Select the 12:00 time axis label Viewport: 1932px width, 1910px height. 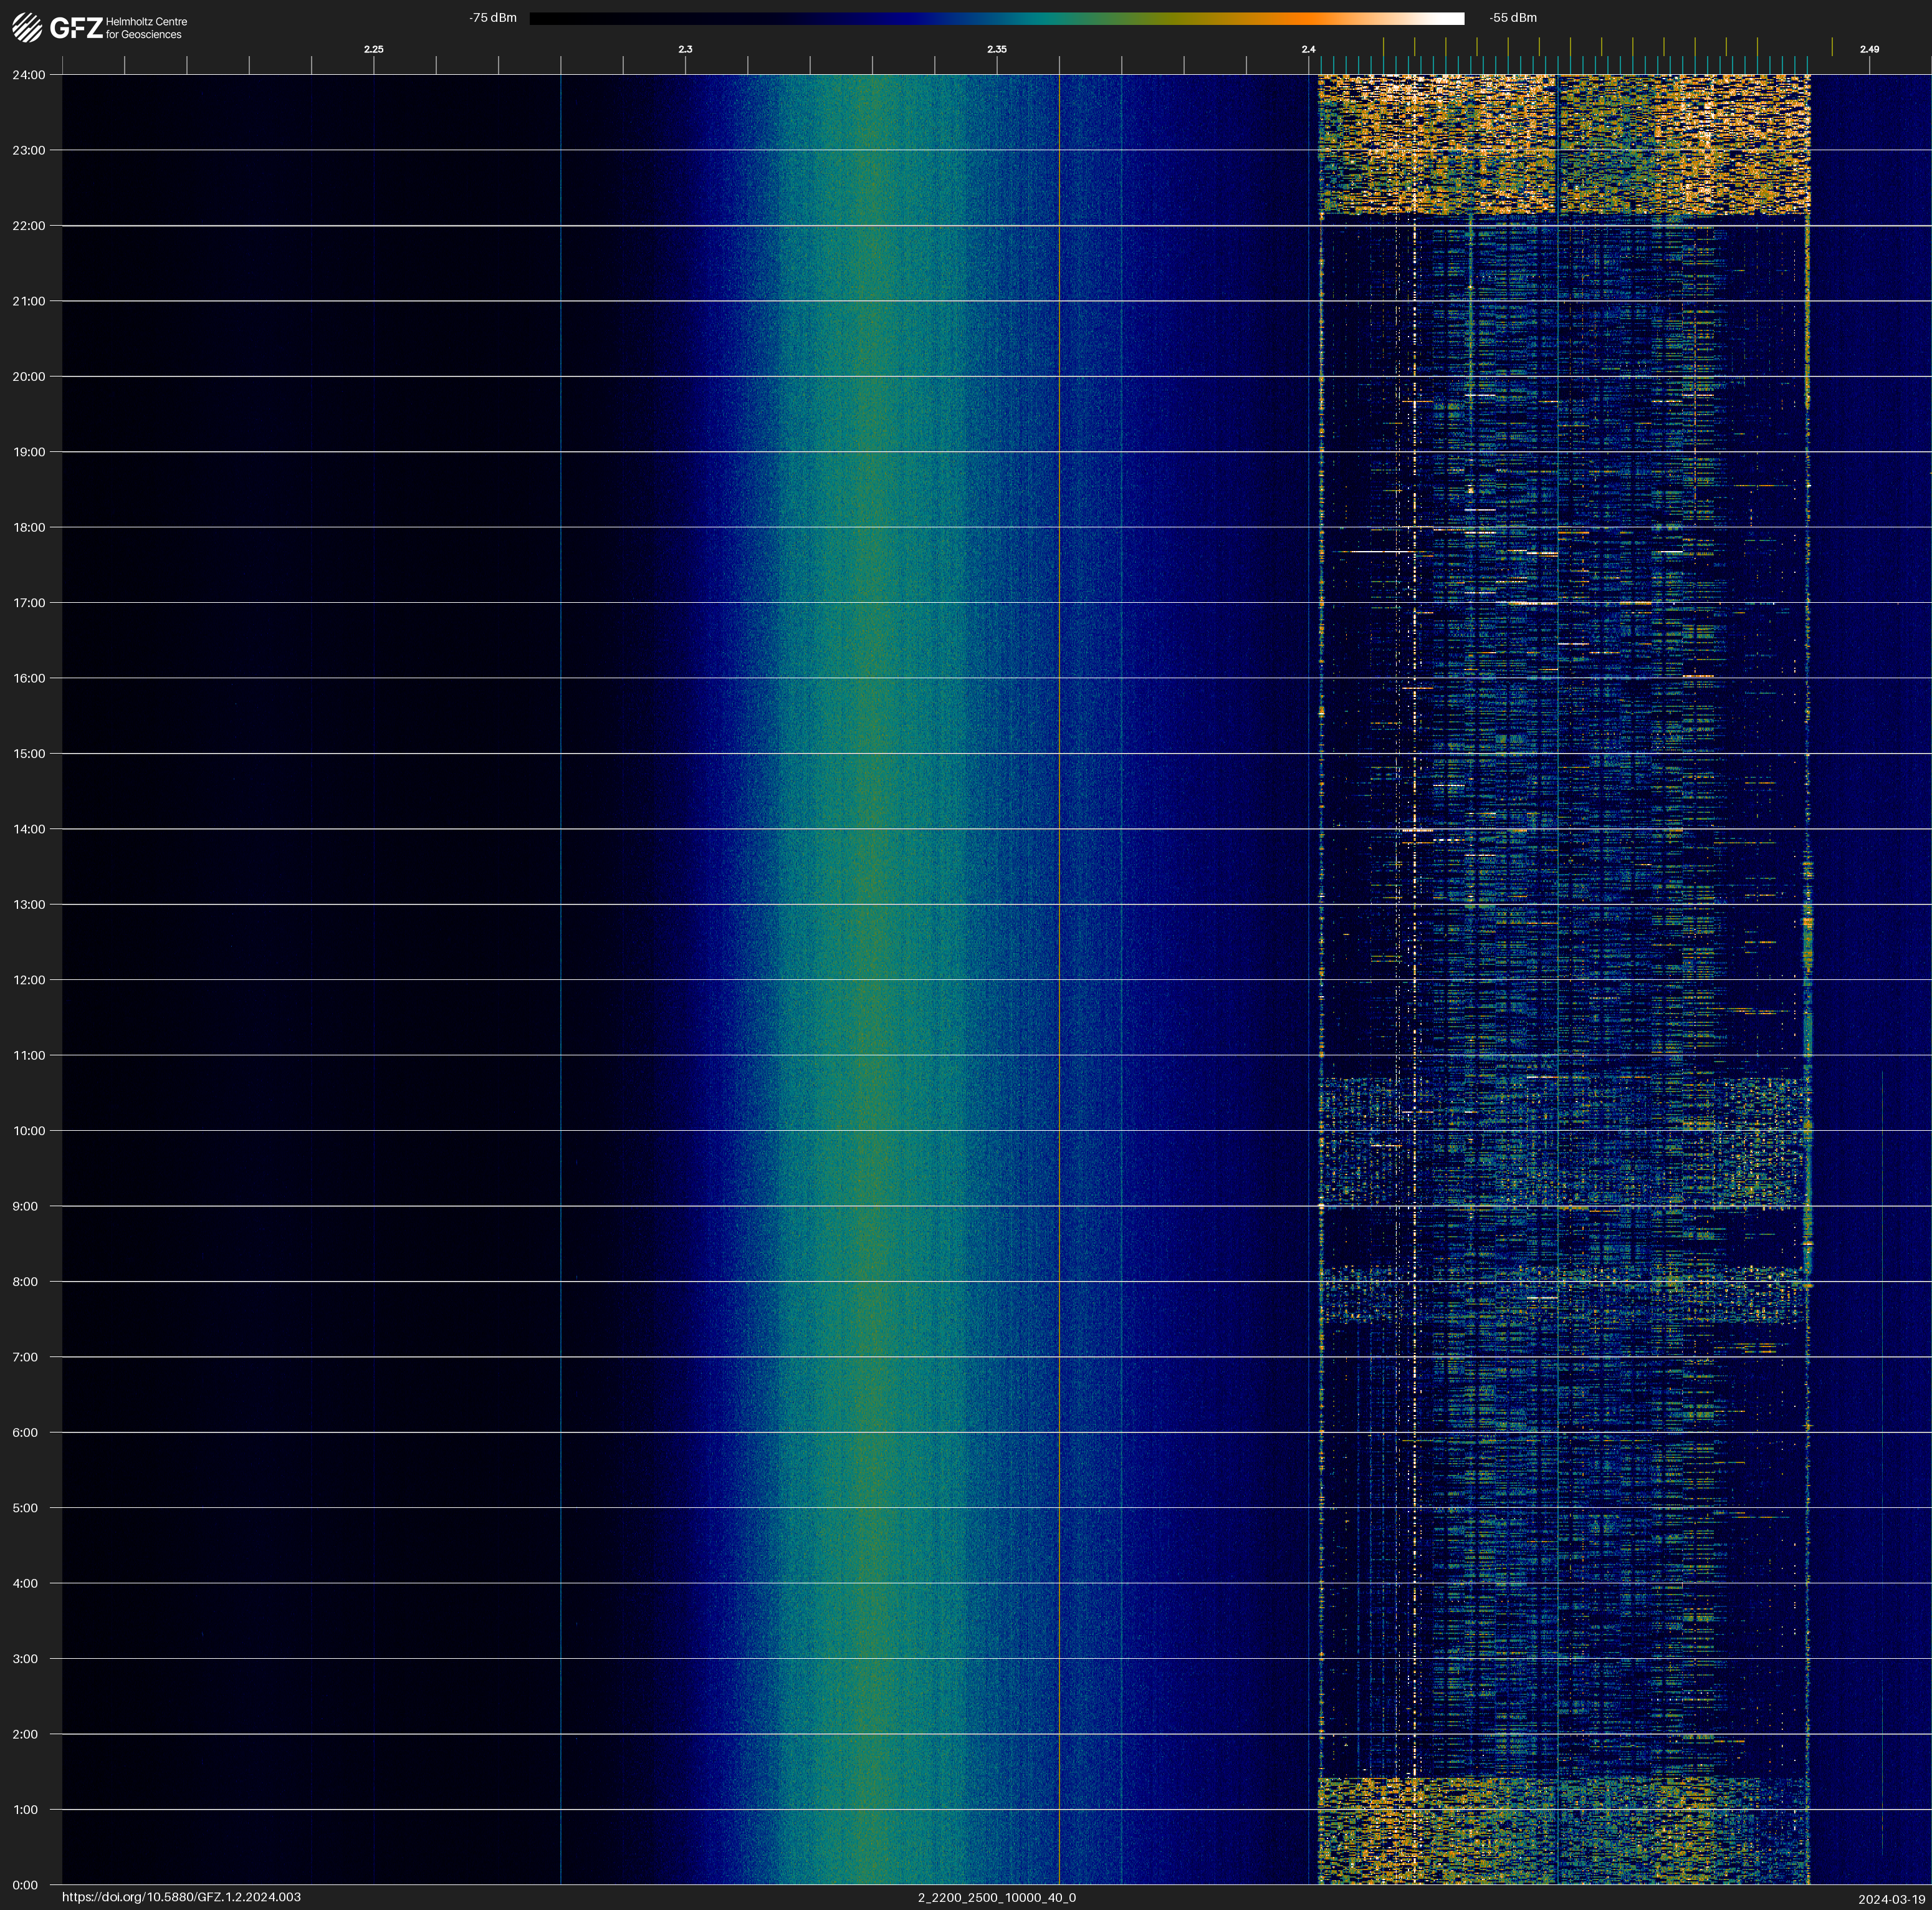[x=28, y=980]
